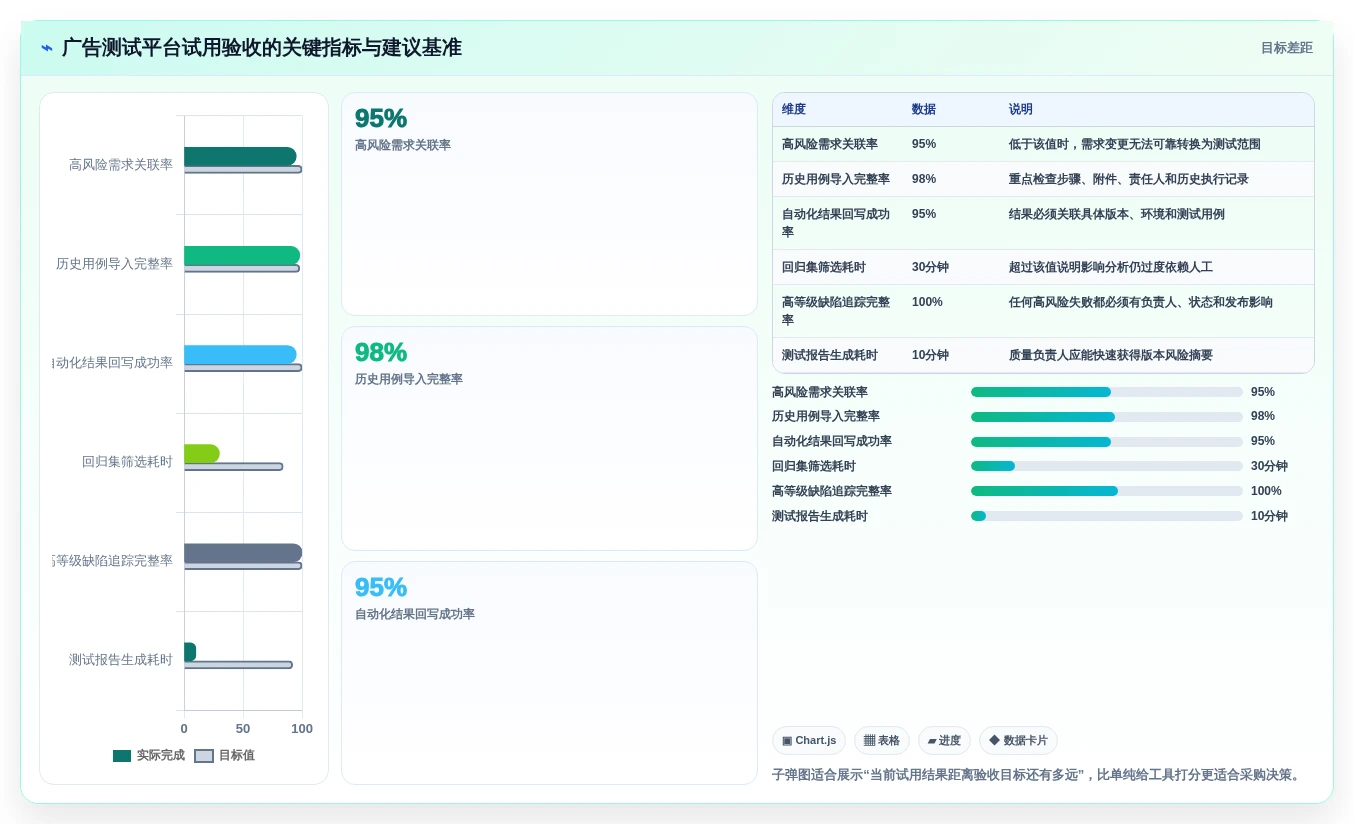Select the 回归集筛选耗时 table row name
This screenshot has height=824, width=1354.
coord(824,267)
